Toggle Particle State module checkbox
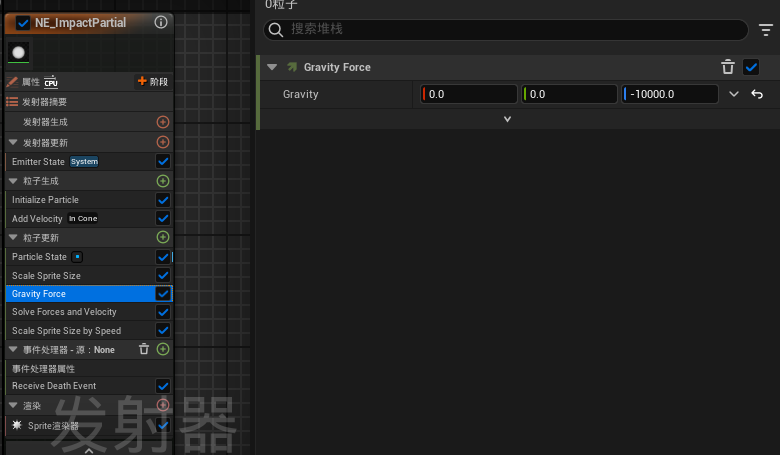 163,257
